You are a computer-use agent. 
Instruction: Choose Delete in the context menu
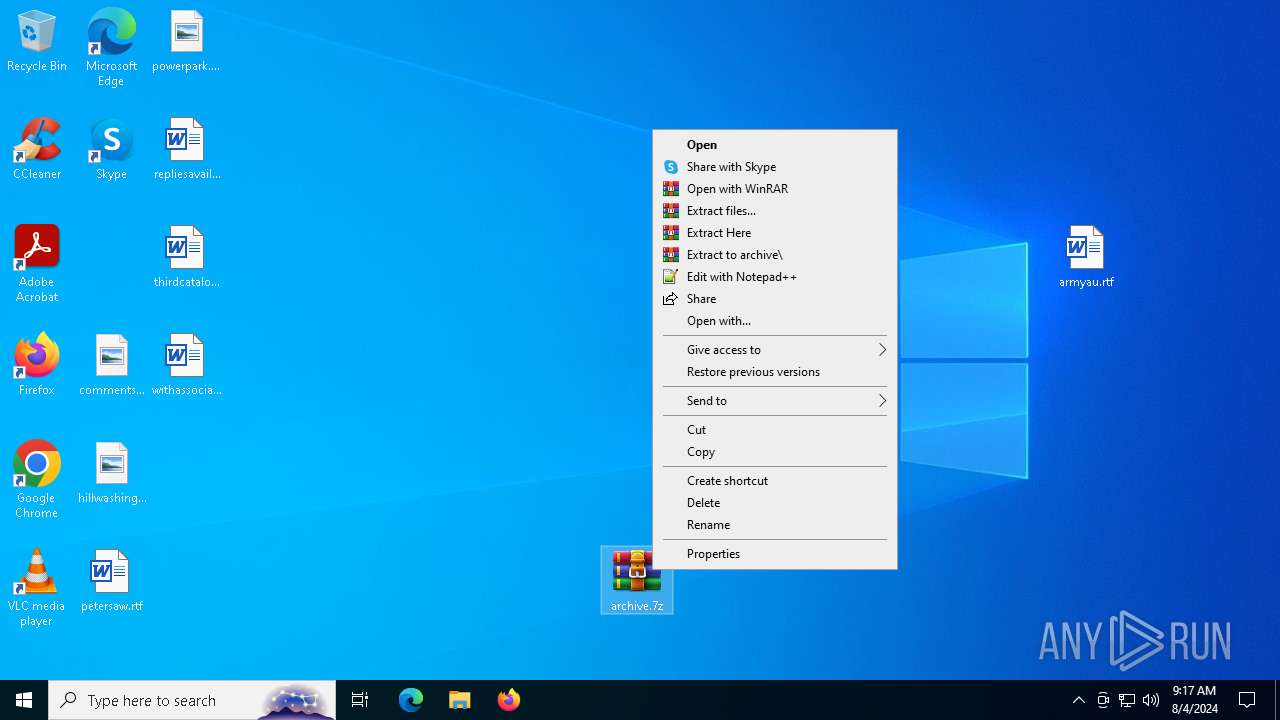(775, 503)
